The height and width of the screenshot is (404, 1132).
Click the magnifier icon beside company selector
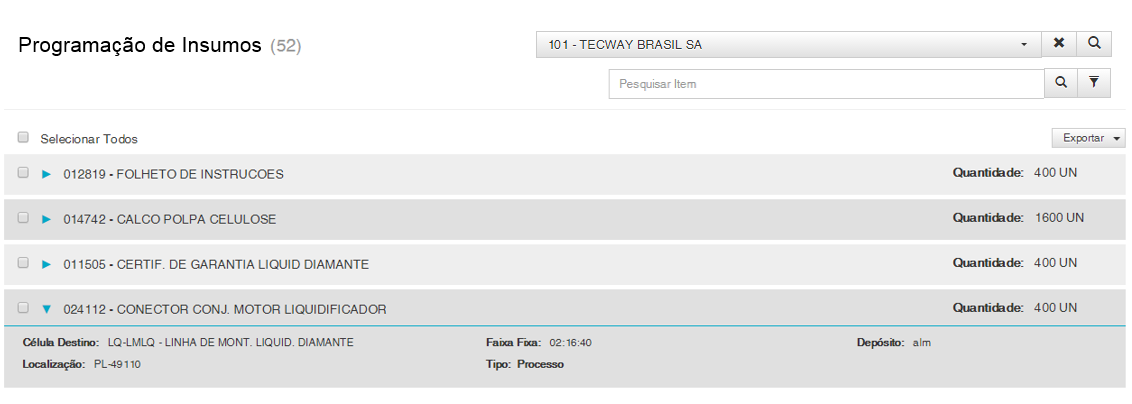coord(1094,44)
